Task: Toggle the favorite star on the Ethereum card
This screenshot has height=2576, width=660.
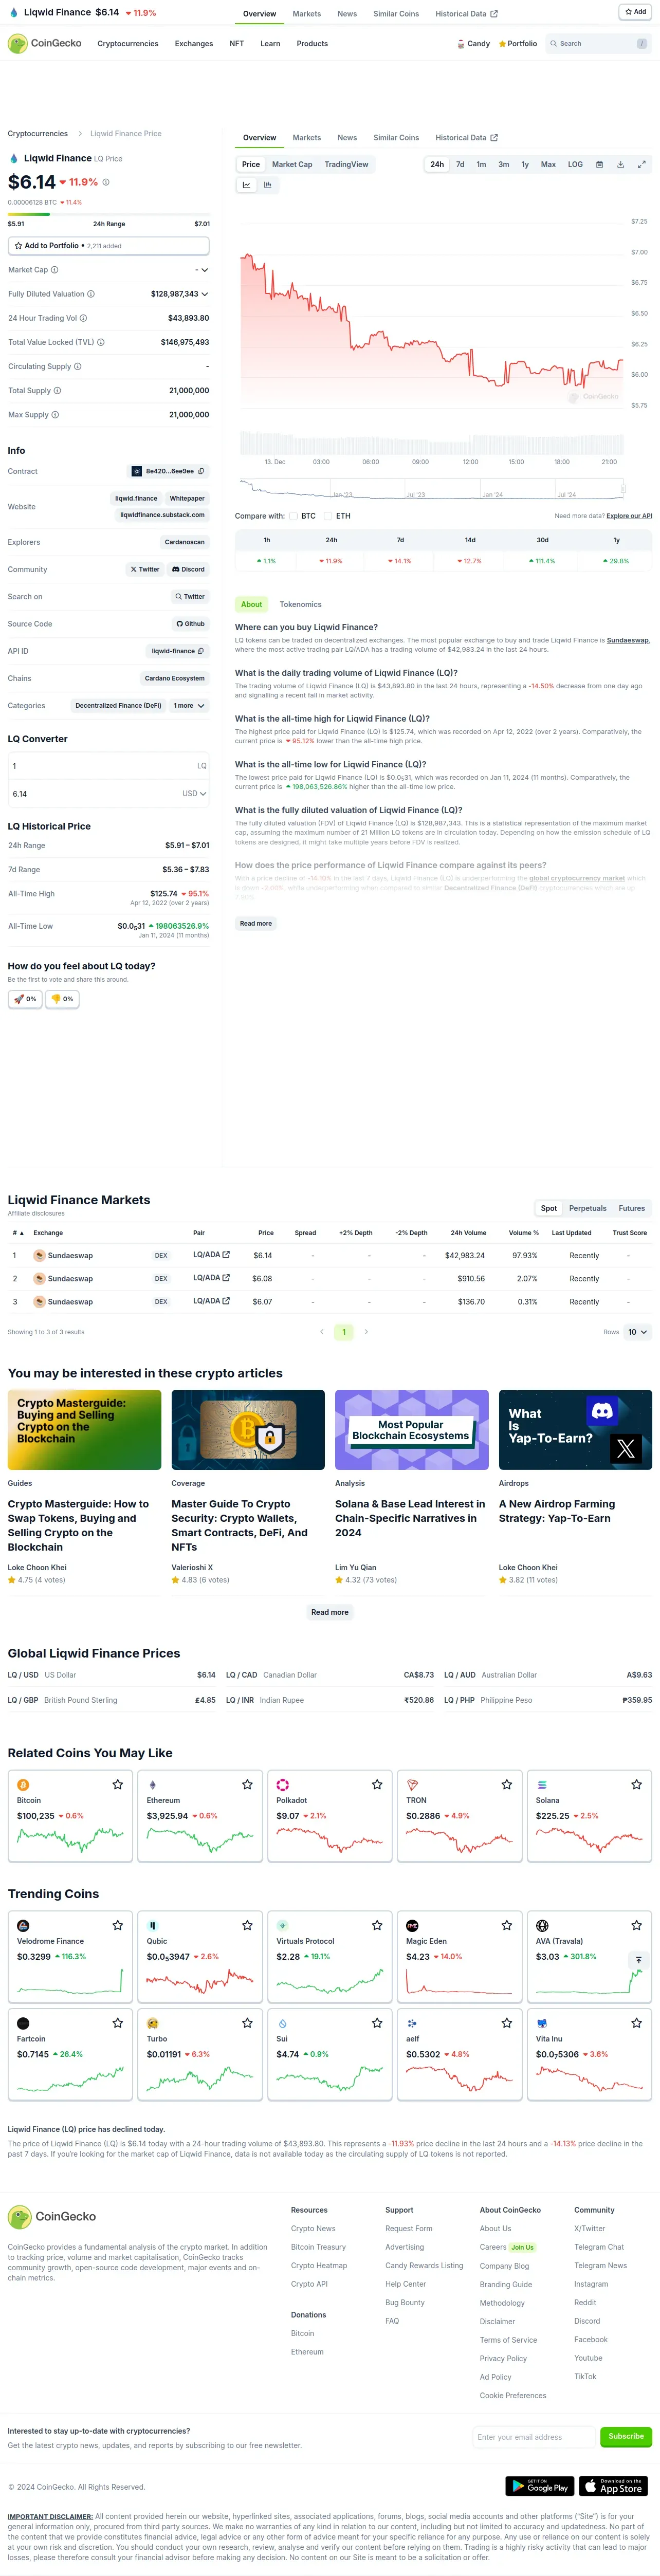Action: (x=247, y=1784)
